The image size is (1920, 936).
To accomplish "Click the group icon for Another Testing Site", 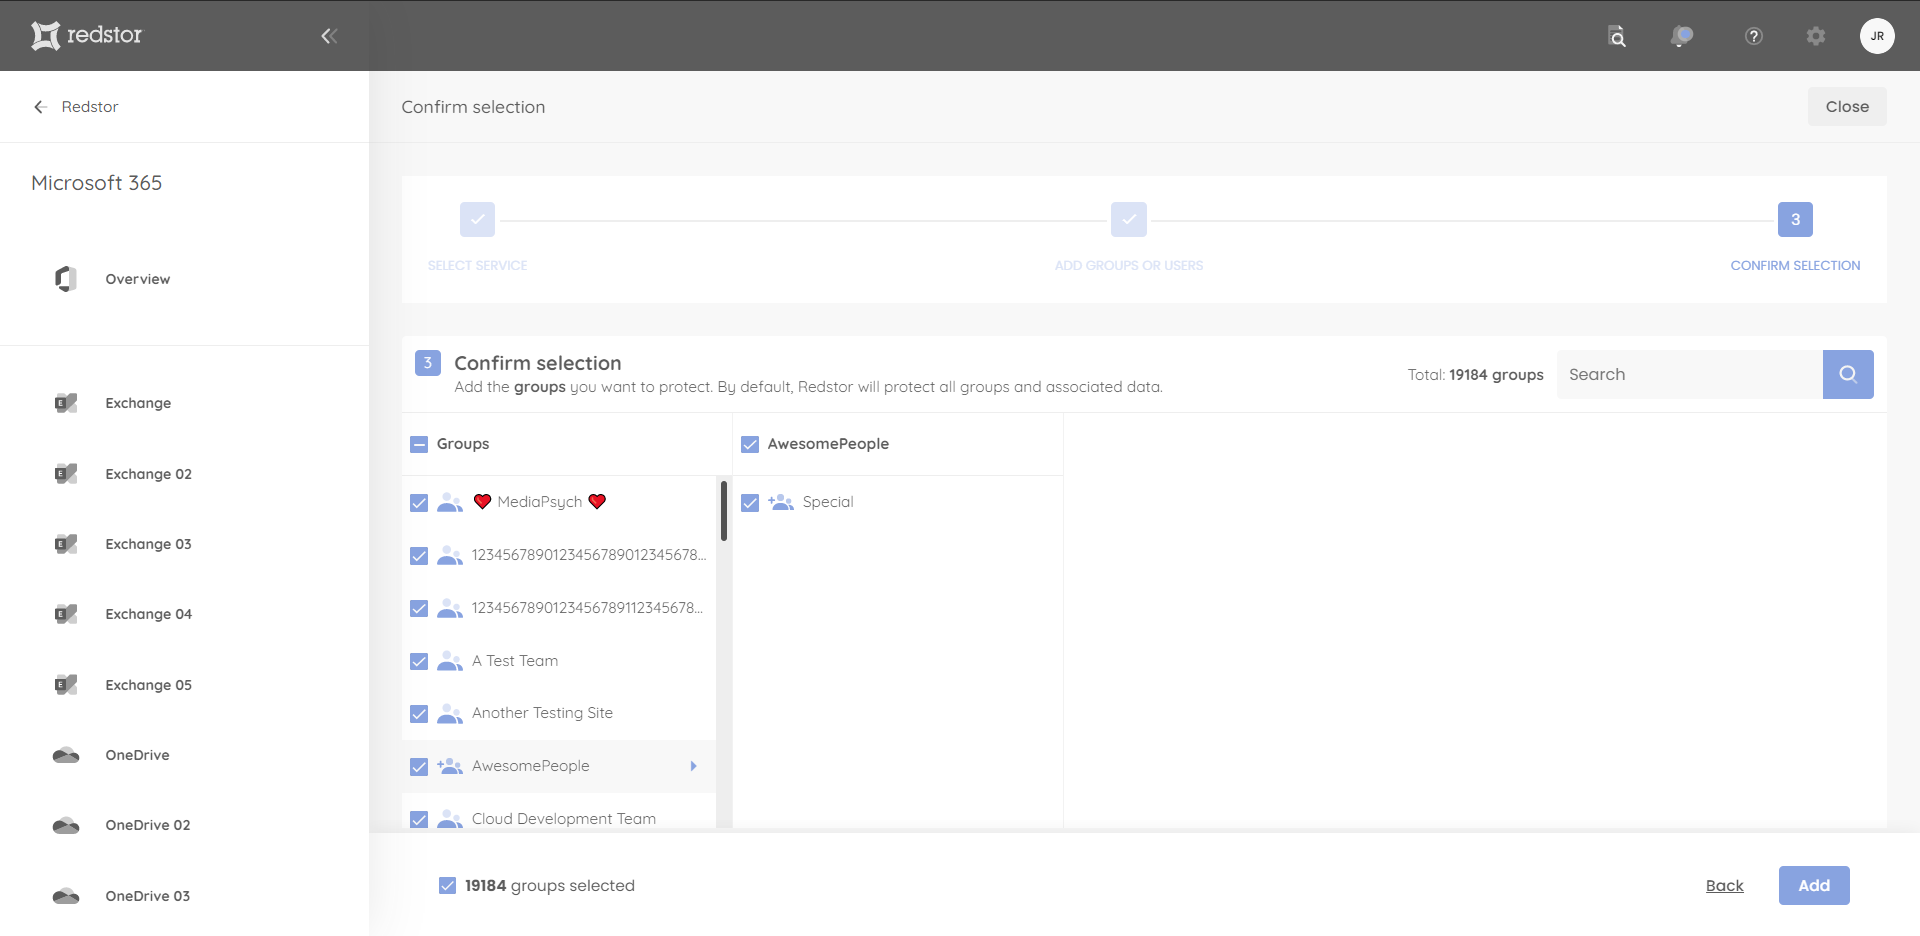I will [450, 713].
